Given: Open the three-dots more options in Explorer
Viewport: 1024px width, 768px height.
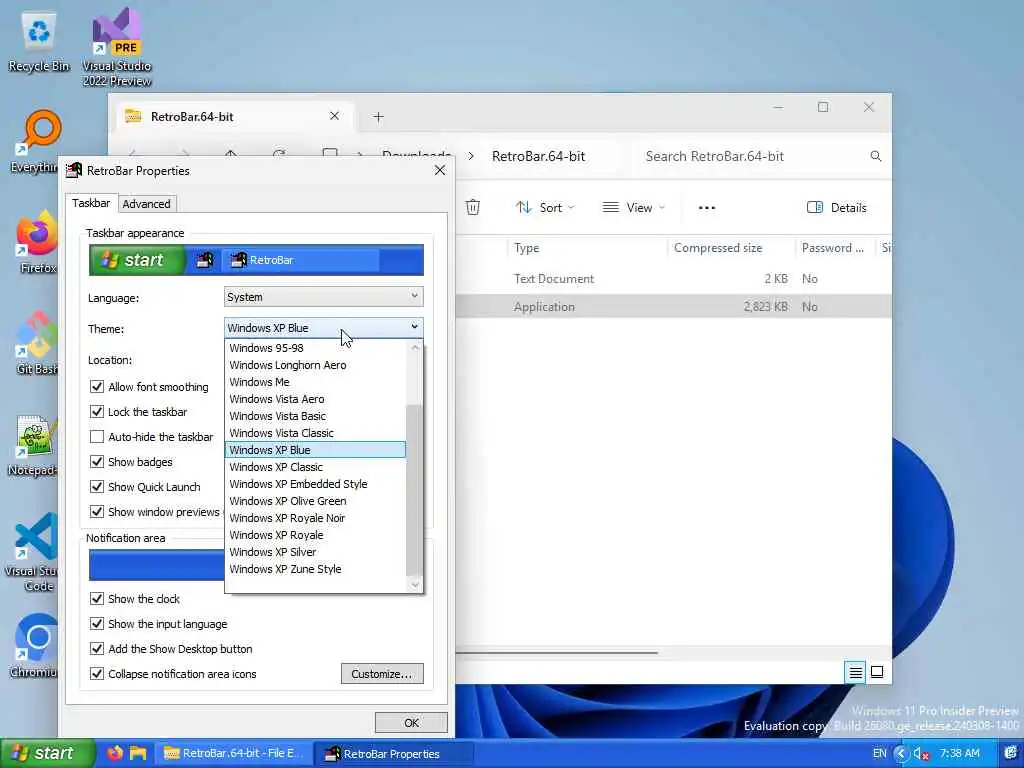Looking at the screenshot, I should tap(707, 208).
